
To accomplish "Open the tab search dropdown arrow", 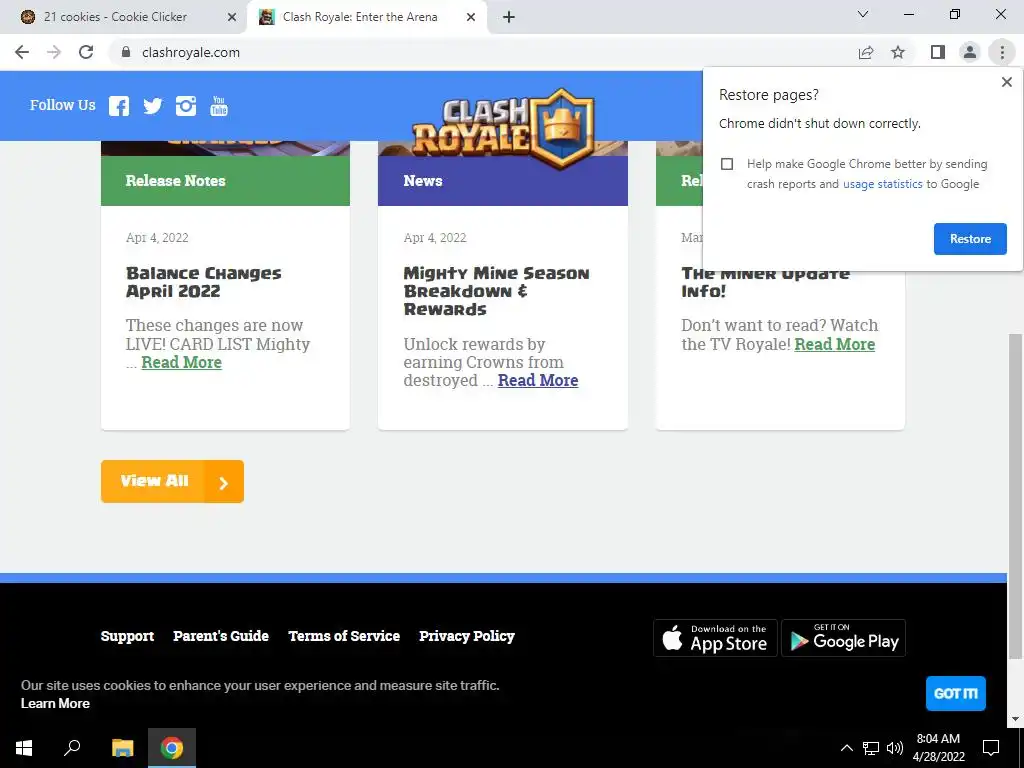I will tap(863, 14).
